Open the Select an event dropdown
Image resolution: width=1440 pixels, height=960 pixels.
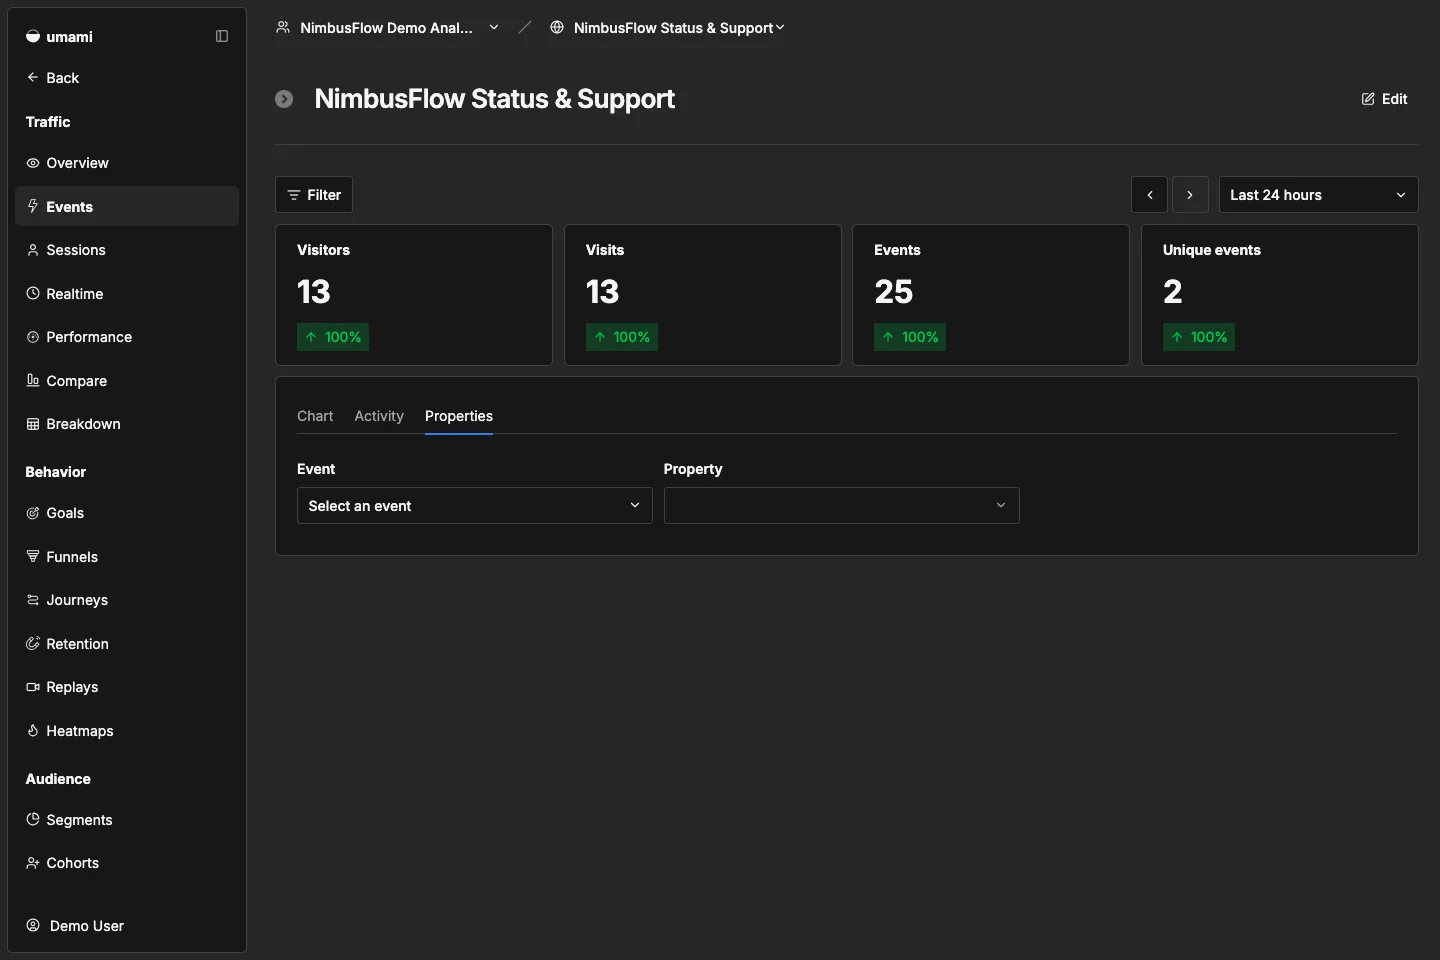coord(475,505)
